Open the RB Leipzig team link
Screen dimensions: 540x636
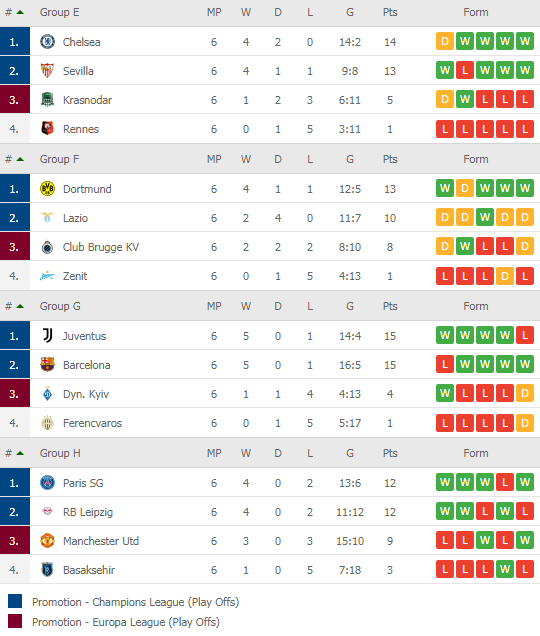pos(88,512)
